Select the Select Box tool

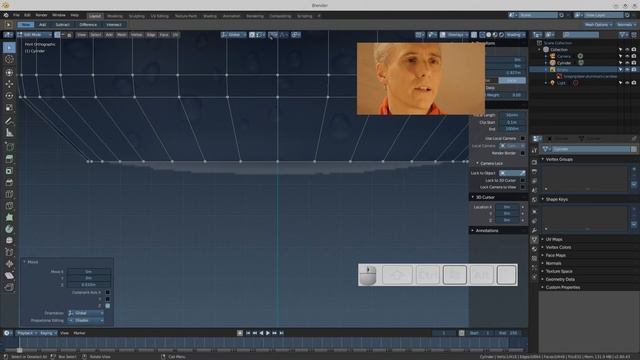click(x=9, y=48)
